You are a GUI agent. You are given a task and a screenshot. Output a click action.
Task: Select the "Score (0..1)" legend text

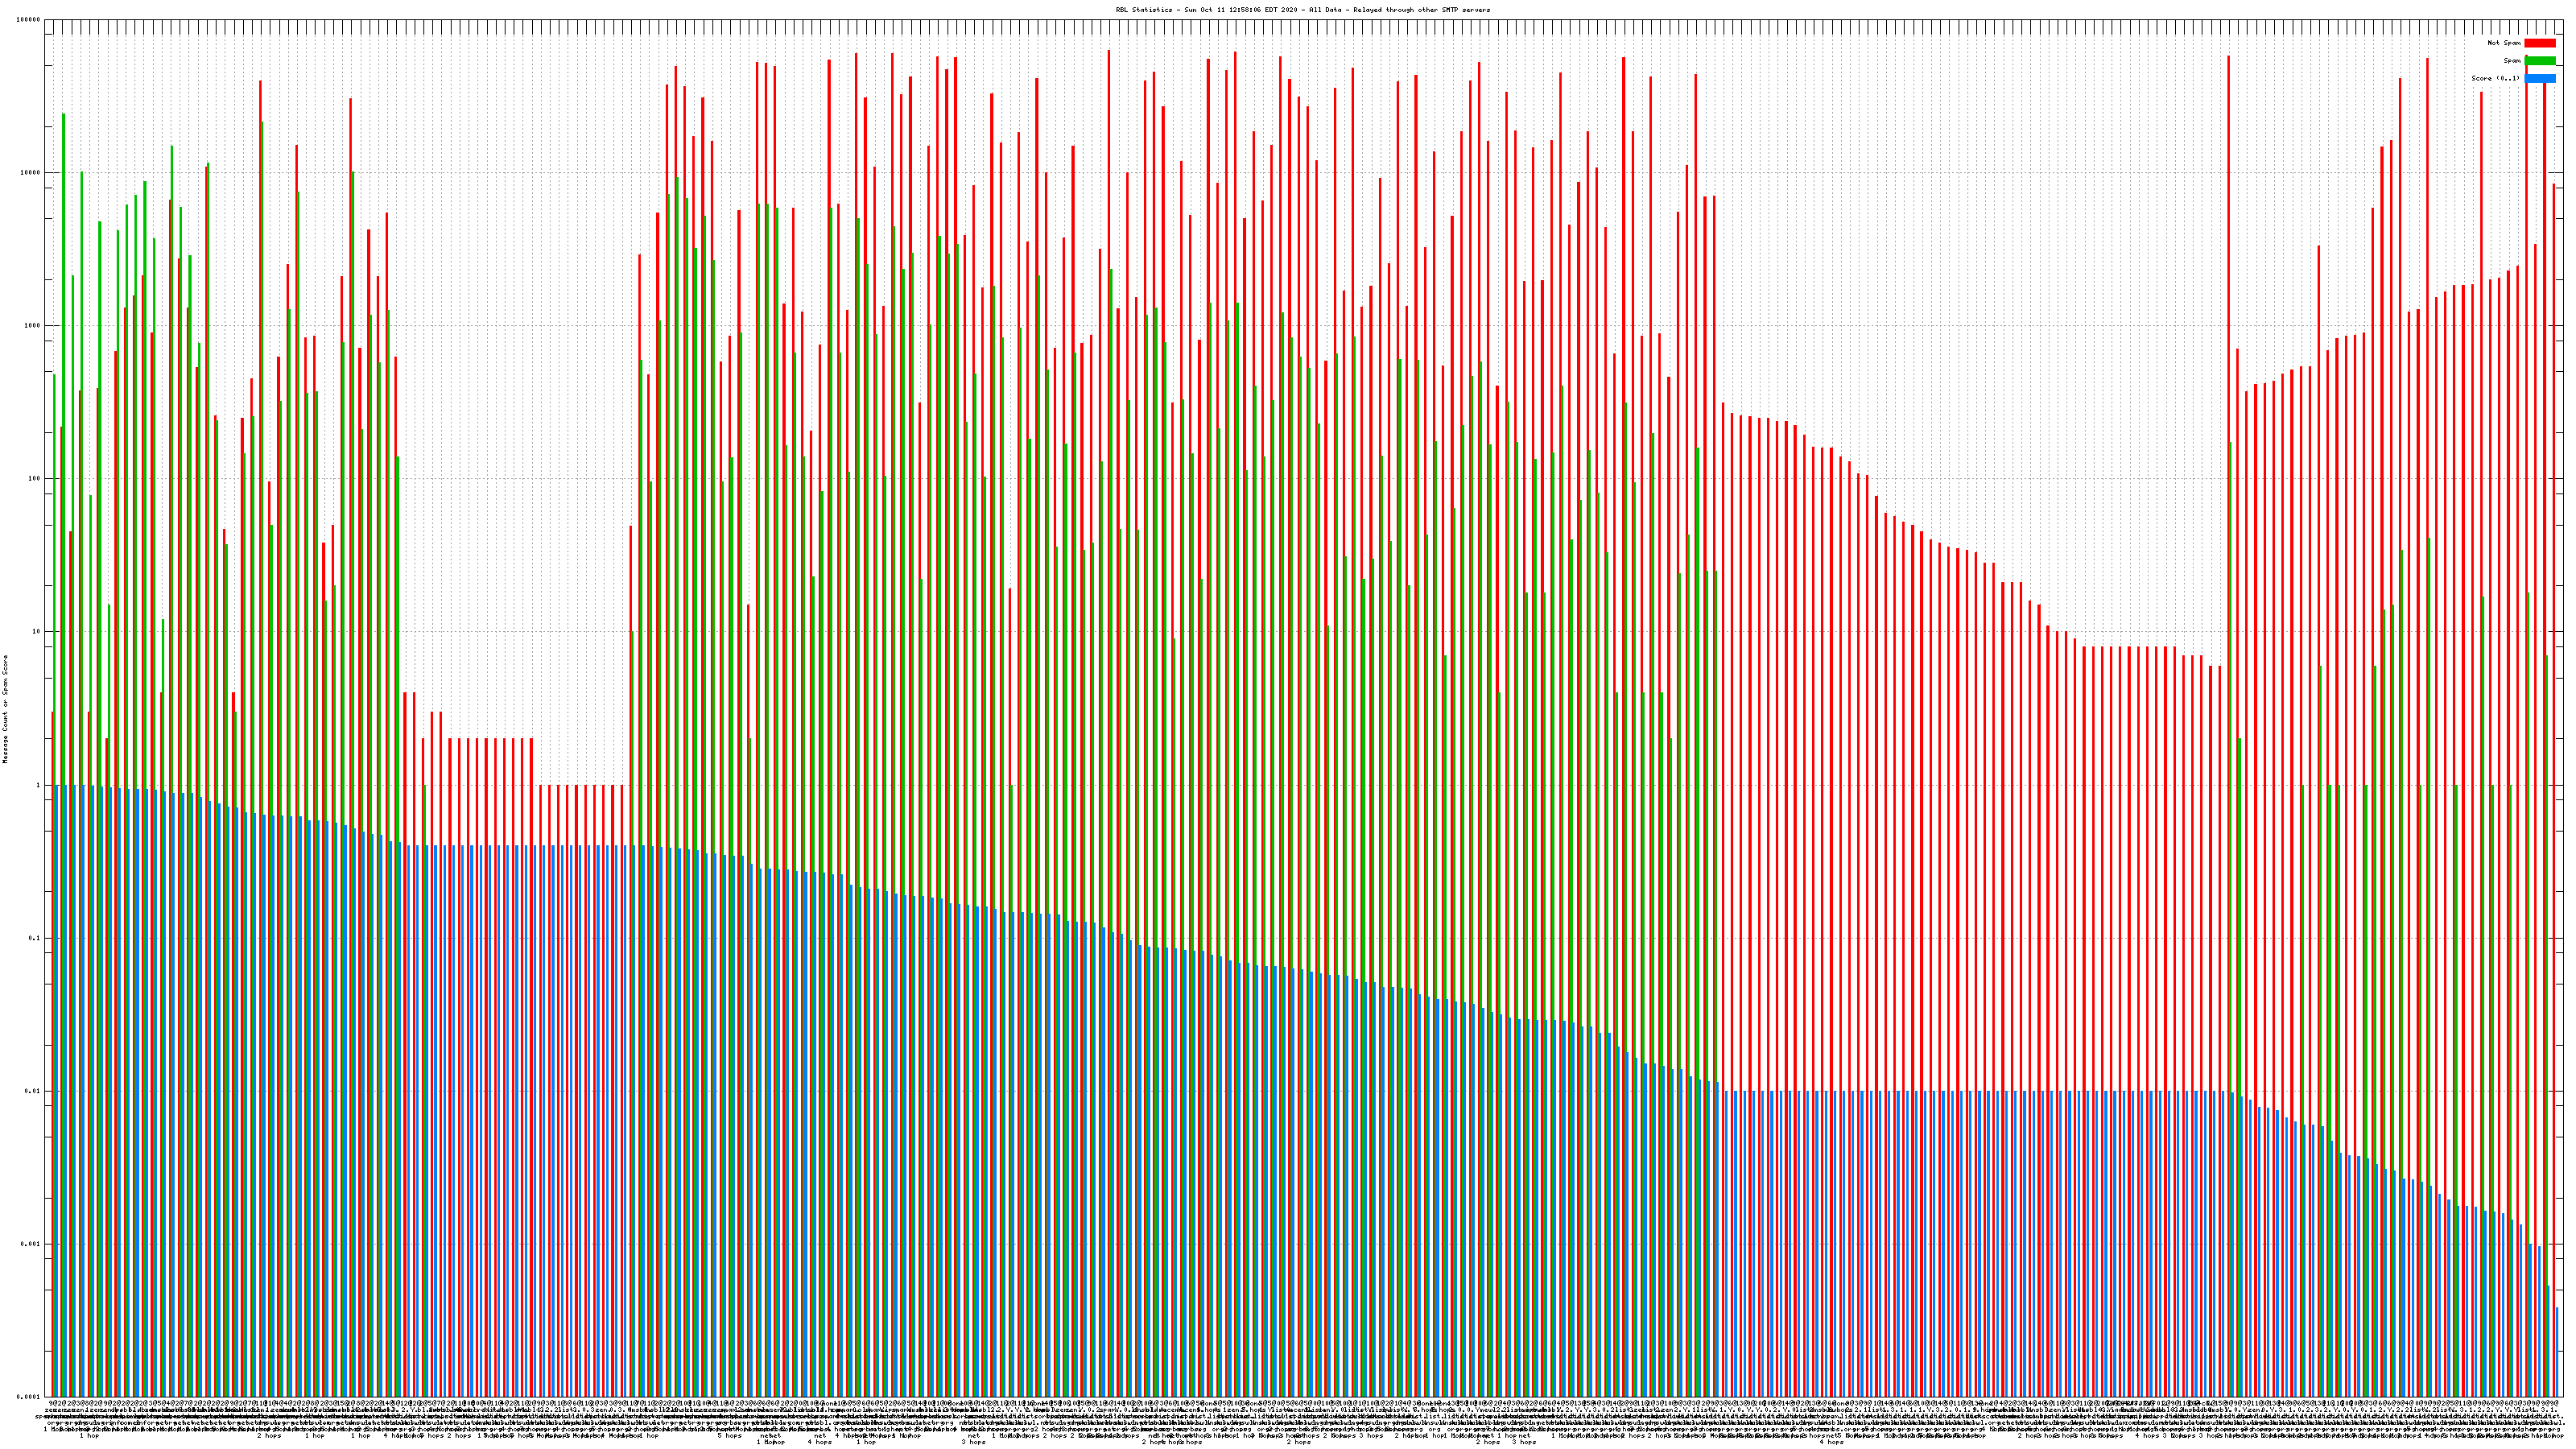[2495, 78]
